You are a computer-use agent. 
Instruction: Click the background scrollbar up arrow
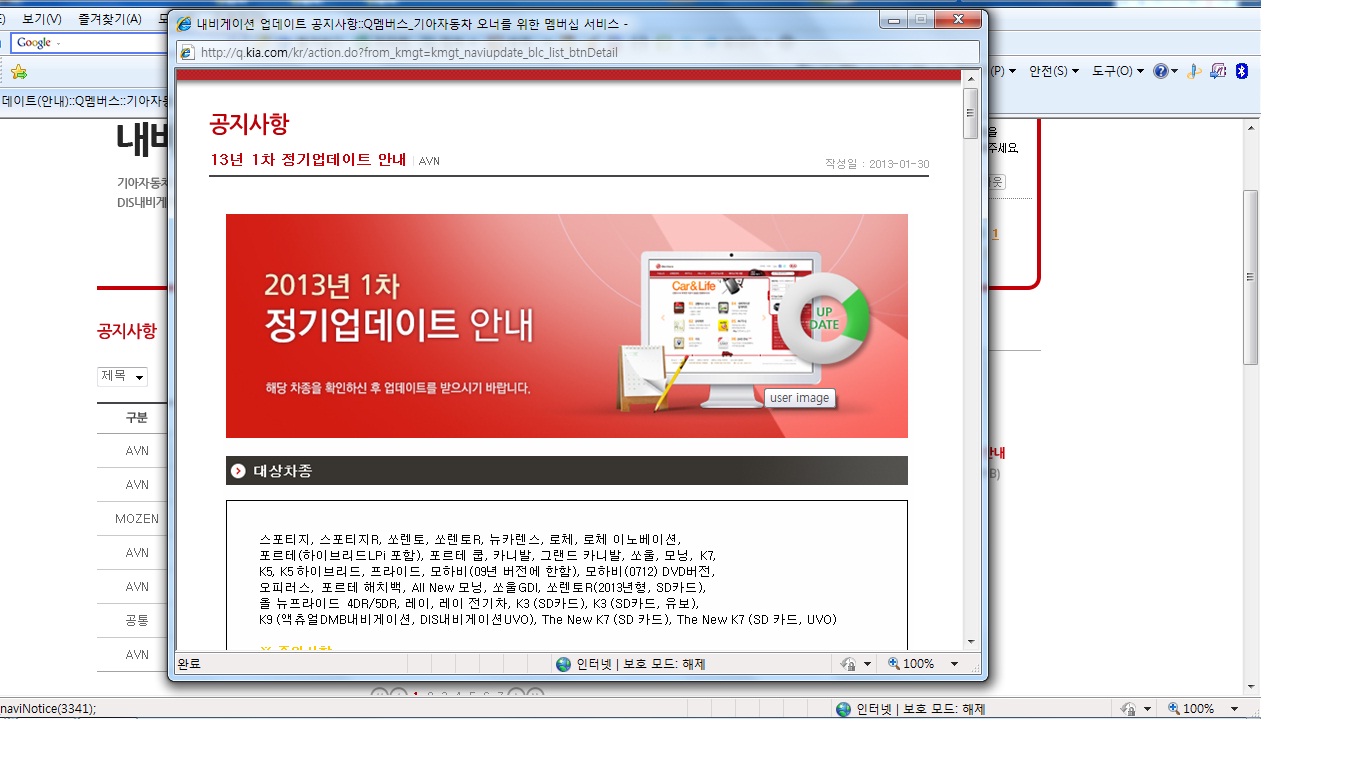(1250, 127)
